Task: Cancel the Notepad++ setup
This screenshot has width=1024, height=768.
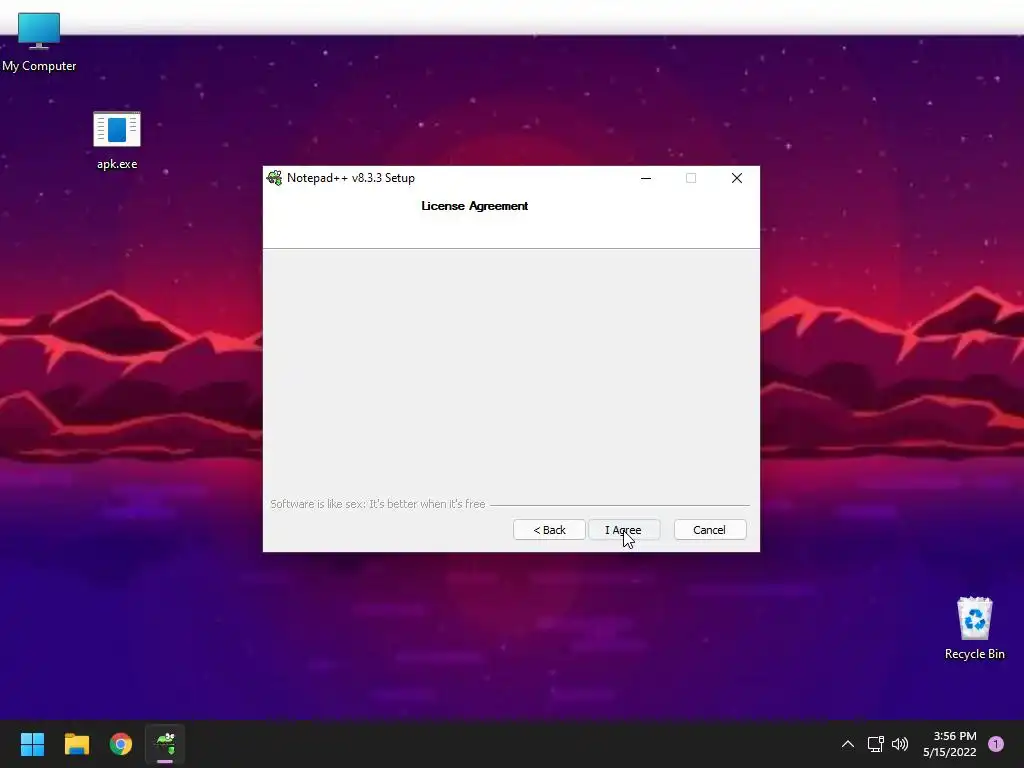Action: pyautogui.click(x=710, y=530)
